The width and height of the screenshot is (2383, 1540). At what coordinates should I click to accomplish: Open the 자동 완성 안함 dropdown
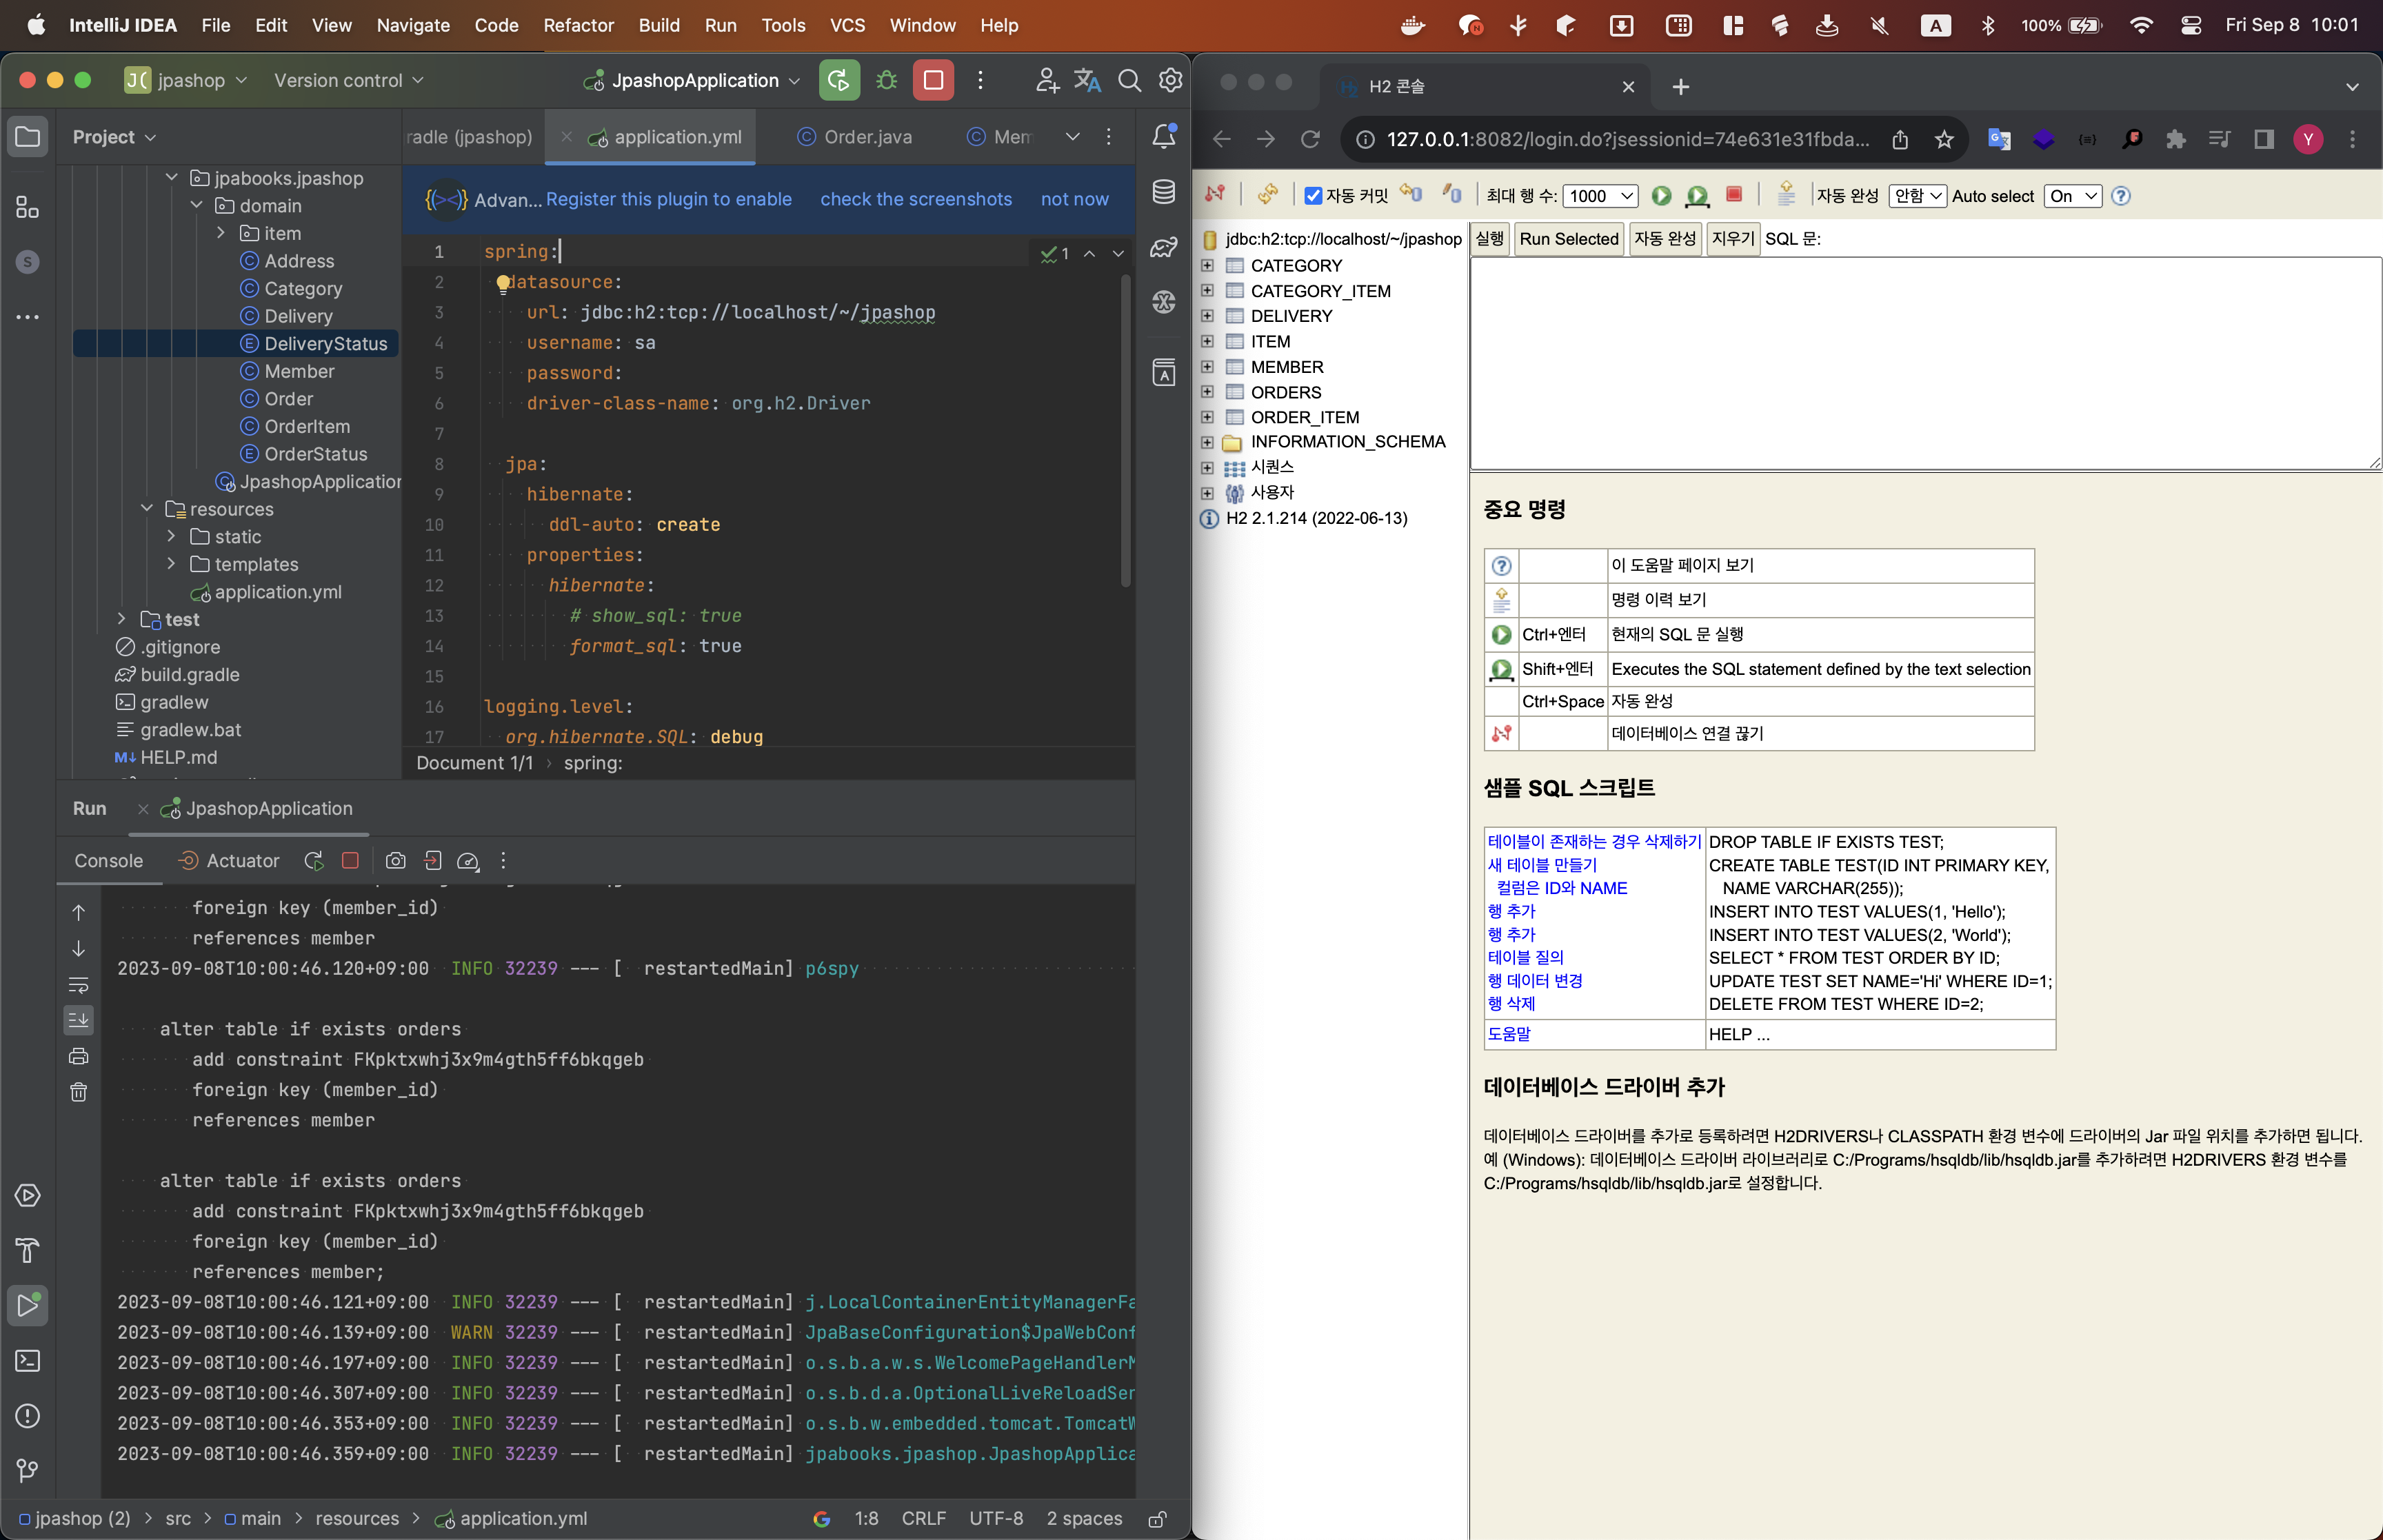point(1917,196)
